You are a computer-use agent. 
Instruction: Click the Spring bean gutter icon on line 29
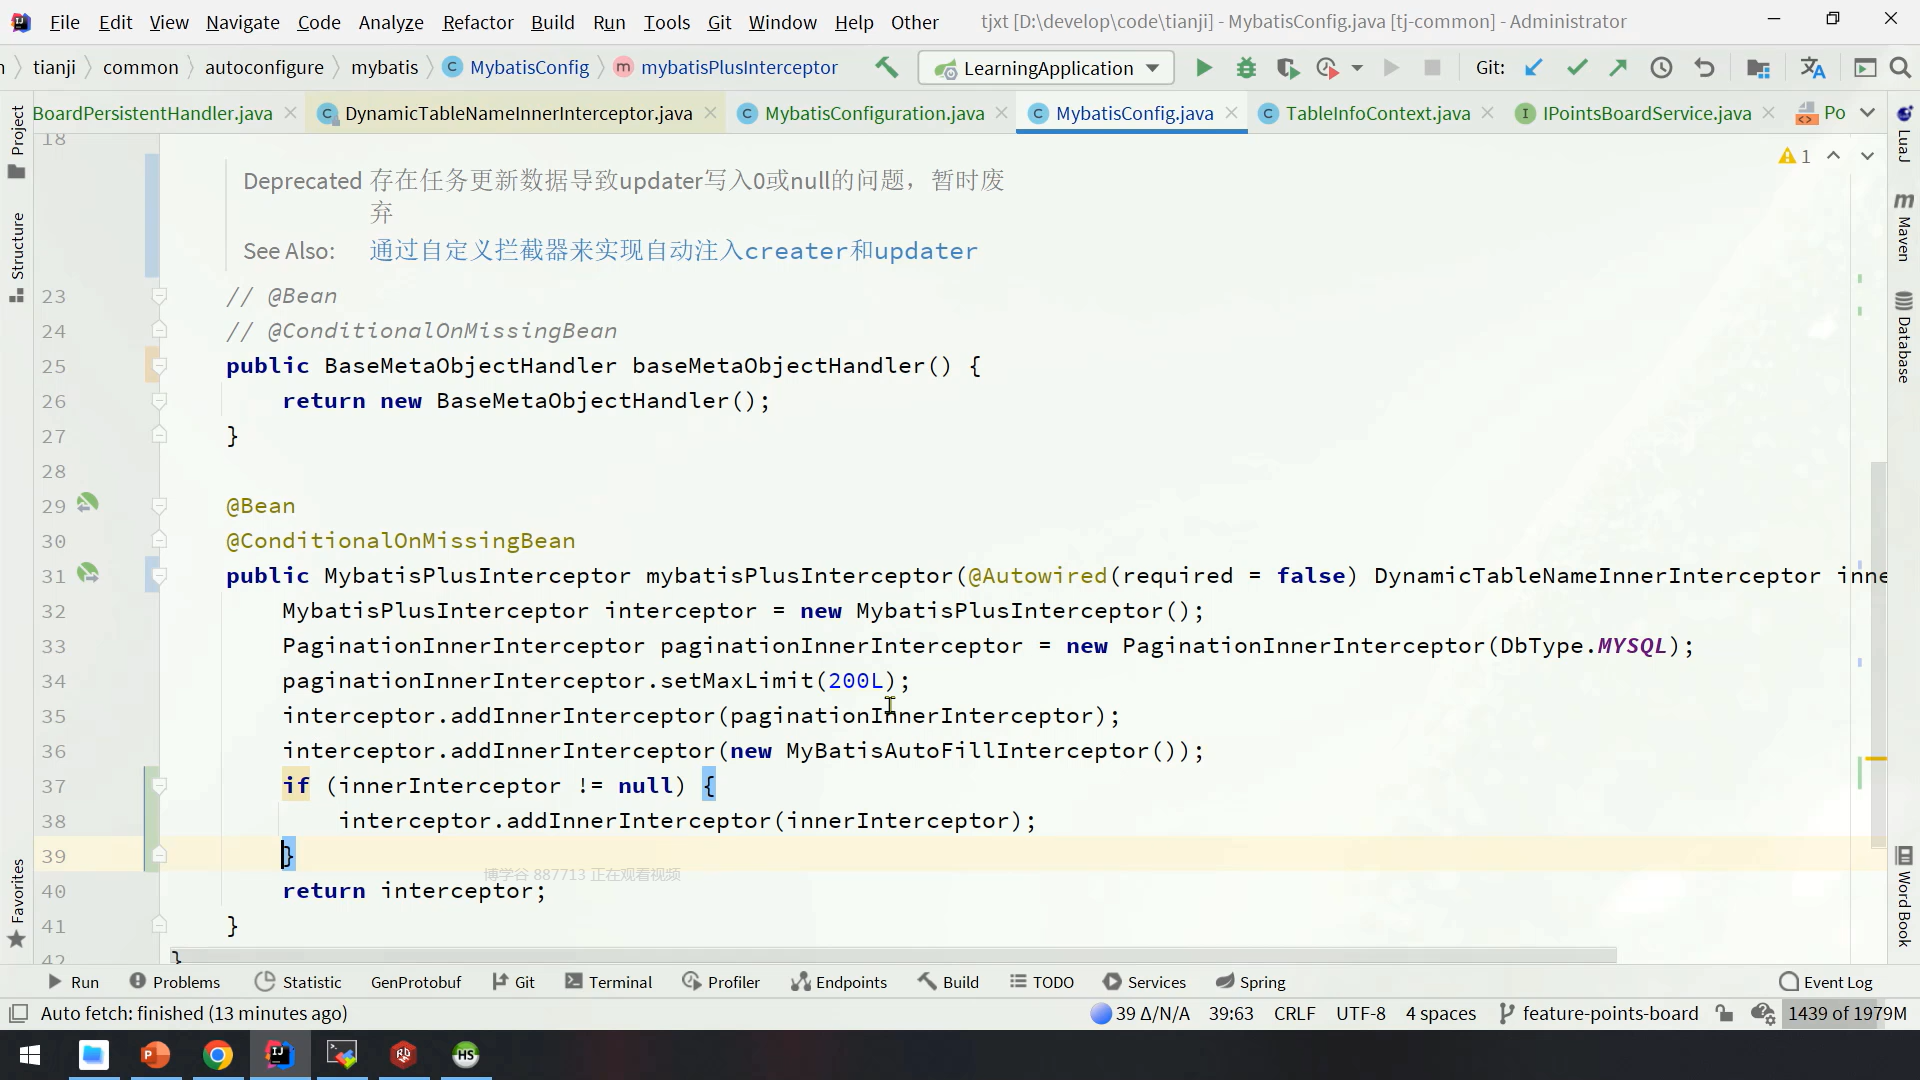coord(88,503)
